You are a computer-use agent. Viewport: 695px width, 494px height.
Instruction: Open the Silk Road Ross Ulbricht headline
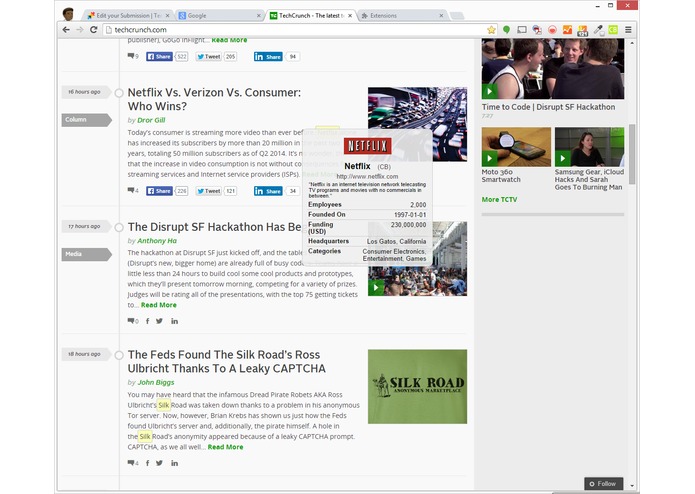[226, 362]
